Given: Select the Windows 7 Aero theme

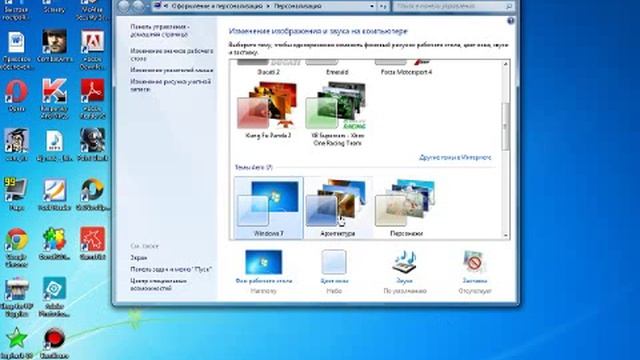Looking at the screenshot, I should coord(269,208).
